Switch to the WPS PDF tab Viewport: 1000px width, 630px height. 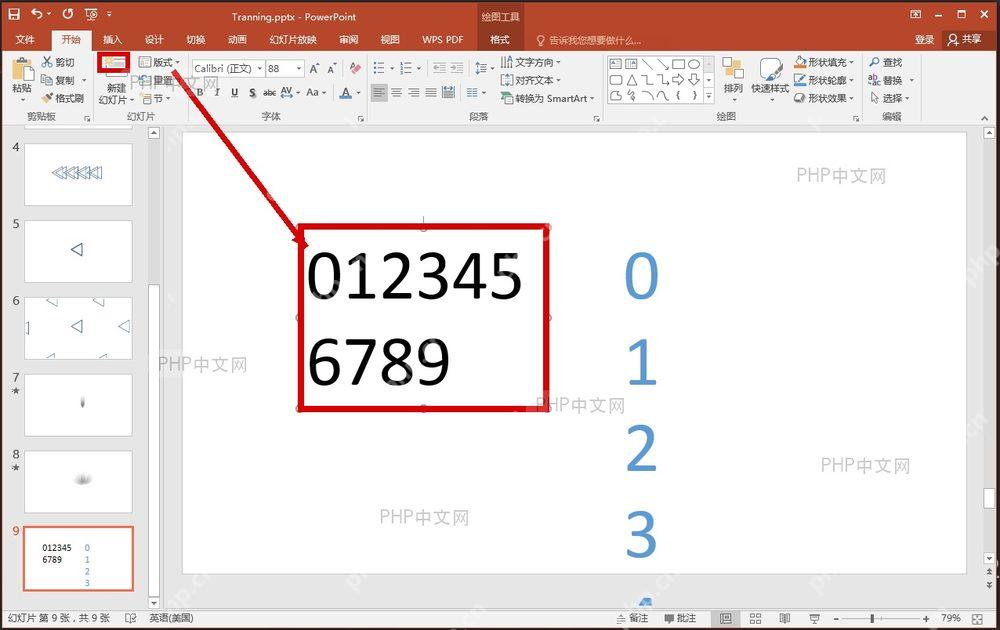click(x=442, y=40)
